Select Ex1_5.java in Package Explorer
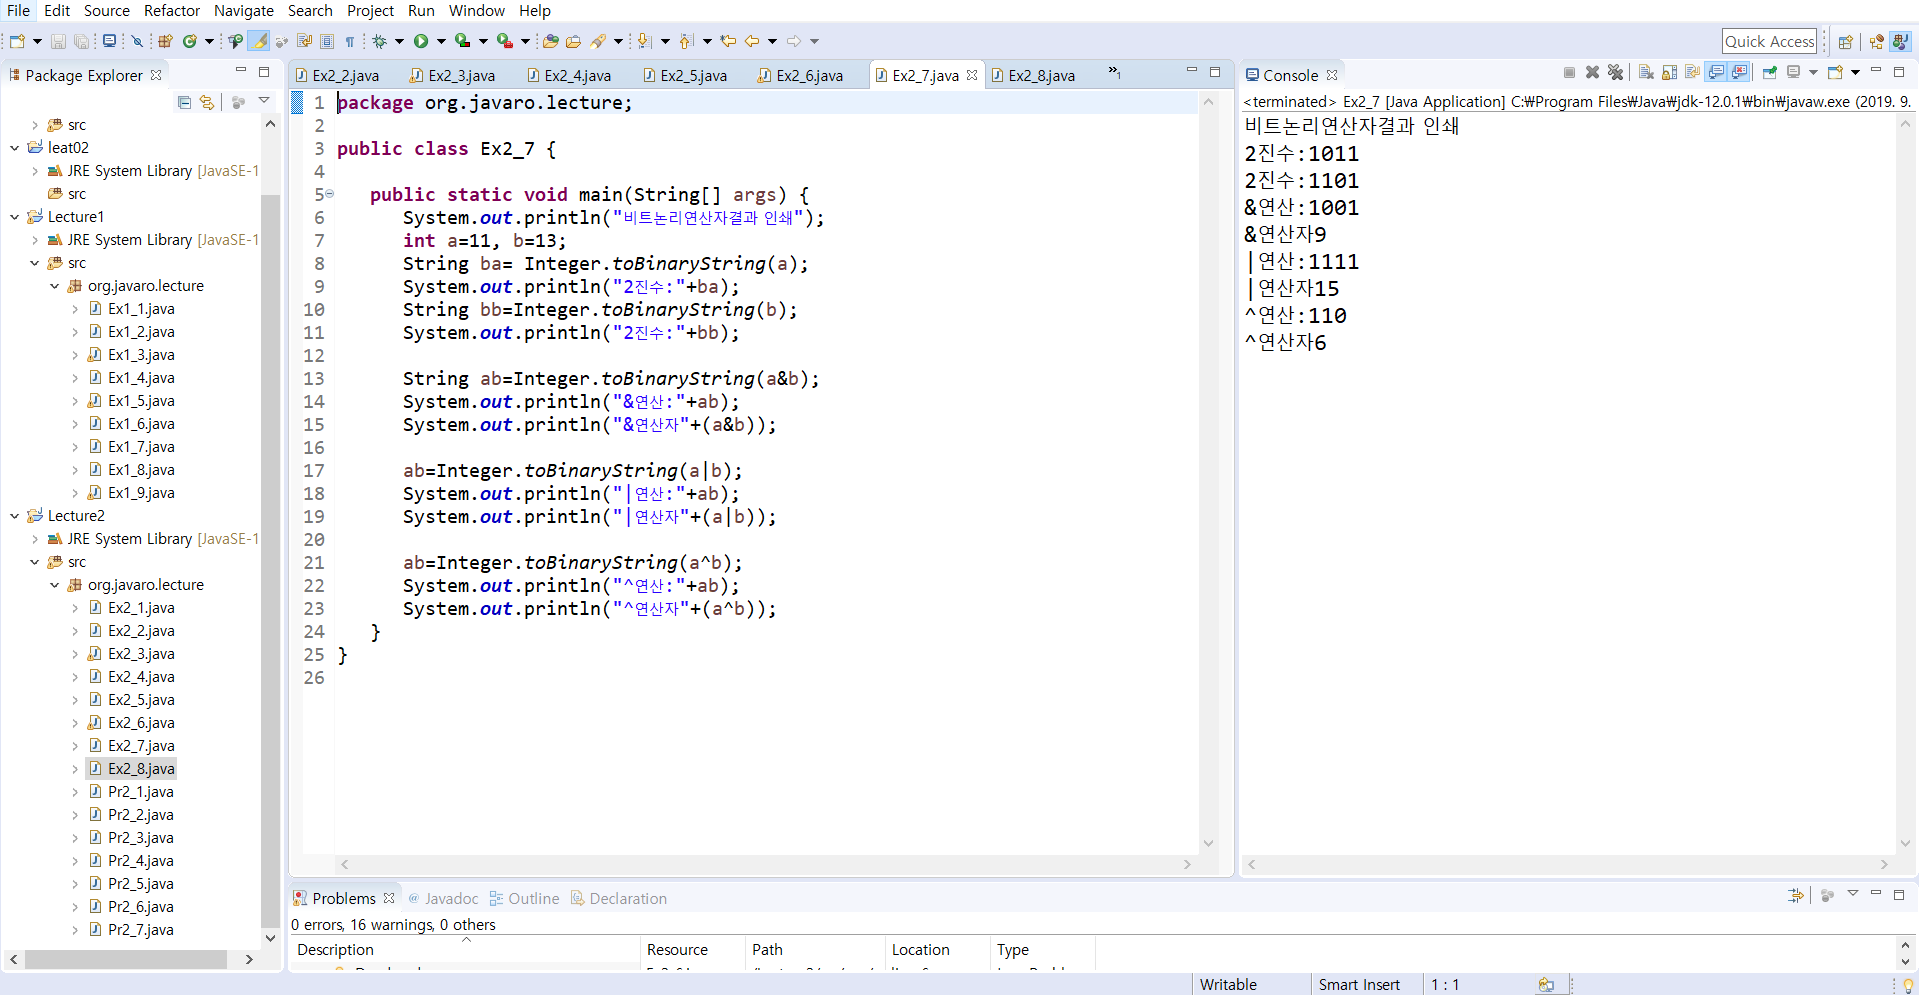The width and height of the screenshot is (1919, 995). coord(131,401)
